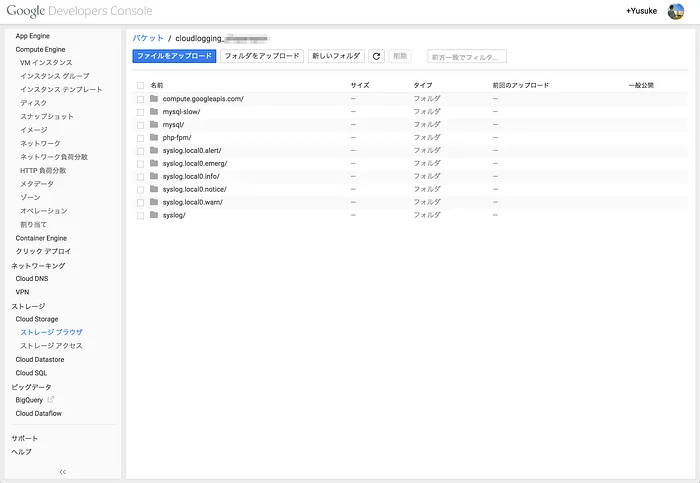Open メタデータ in sidebar
The image size is (700, 483).
[37, 183]
